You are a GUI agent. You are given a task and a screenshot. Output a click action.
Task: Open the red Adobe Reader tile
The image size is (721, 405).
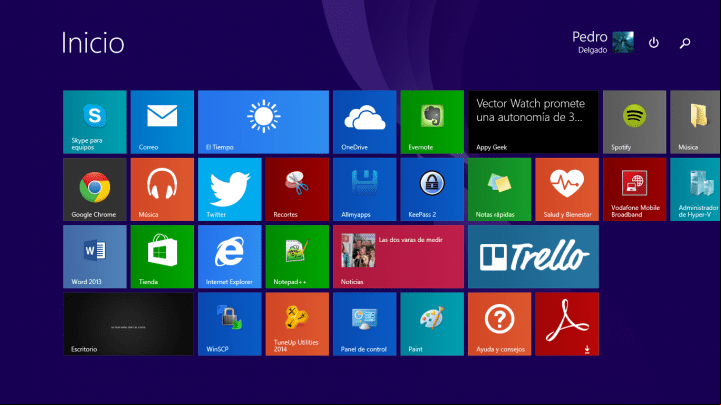(567, 324)
